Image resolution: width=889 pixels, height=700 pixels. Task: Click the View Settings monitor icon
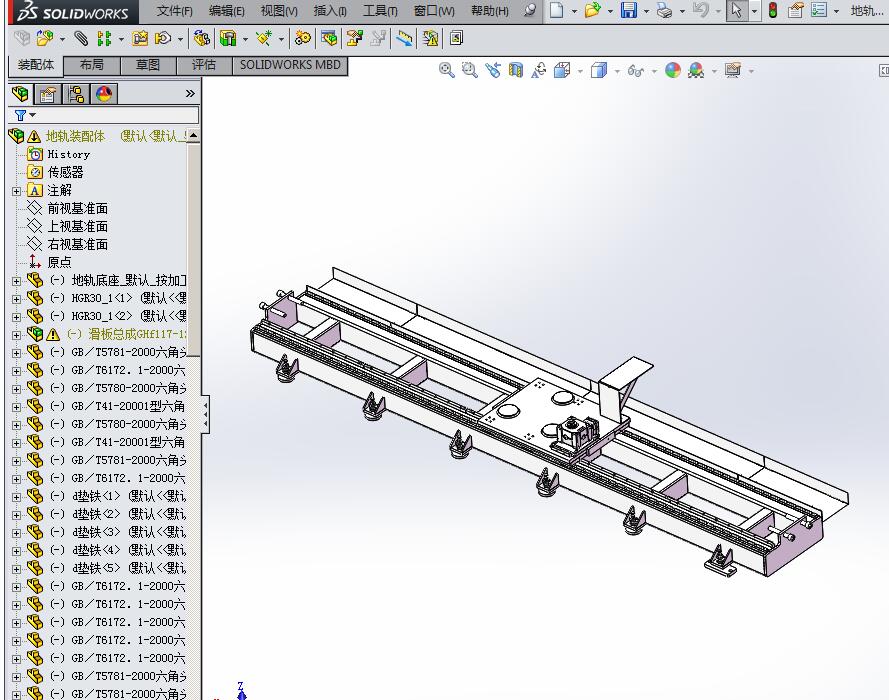[x=733, y=70]
